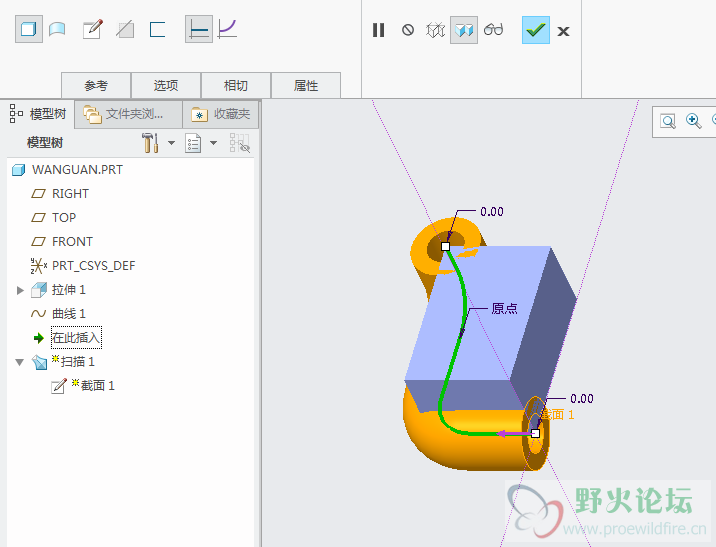Click the tree list display icon
Viewport: 716px width, 547px height.
(x=193, y=143)
